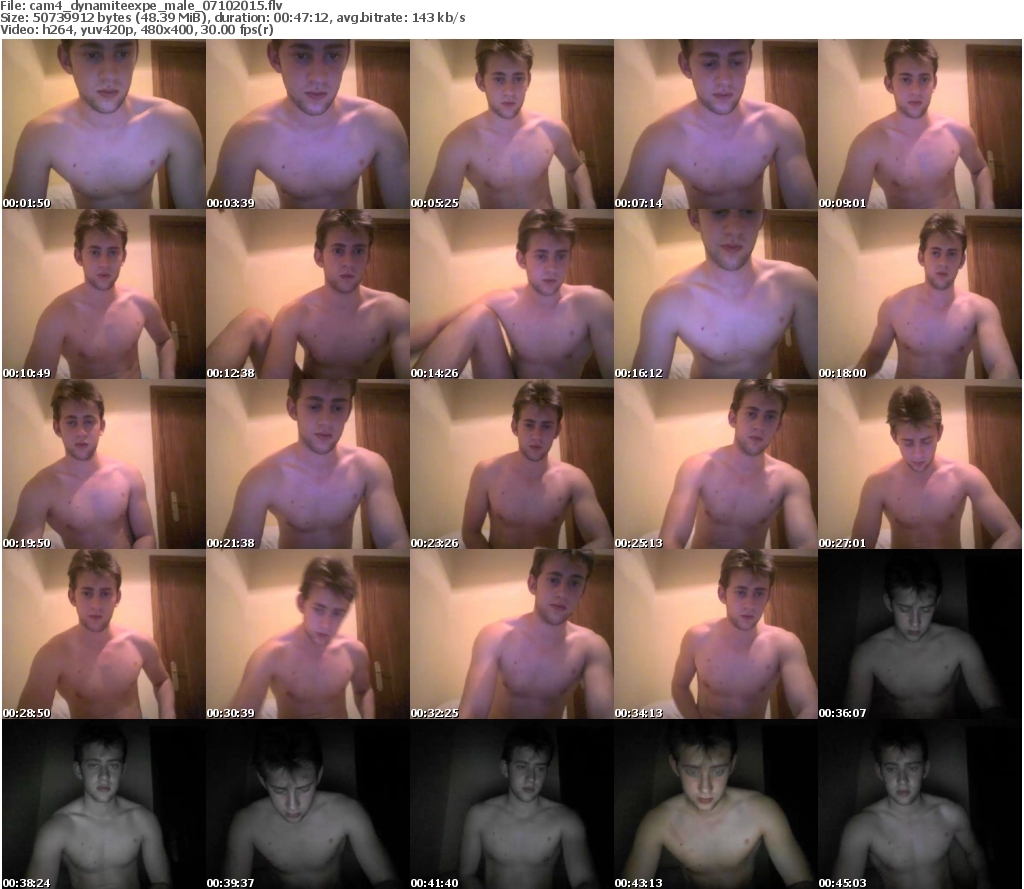The height and width of the screenshot is (889, 1024).
Task: Select the thumbnail timestamped 00:30:39
Action: pyautogui.click(x=308, y=634)
